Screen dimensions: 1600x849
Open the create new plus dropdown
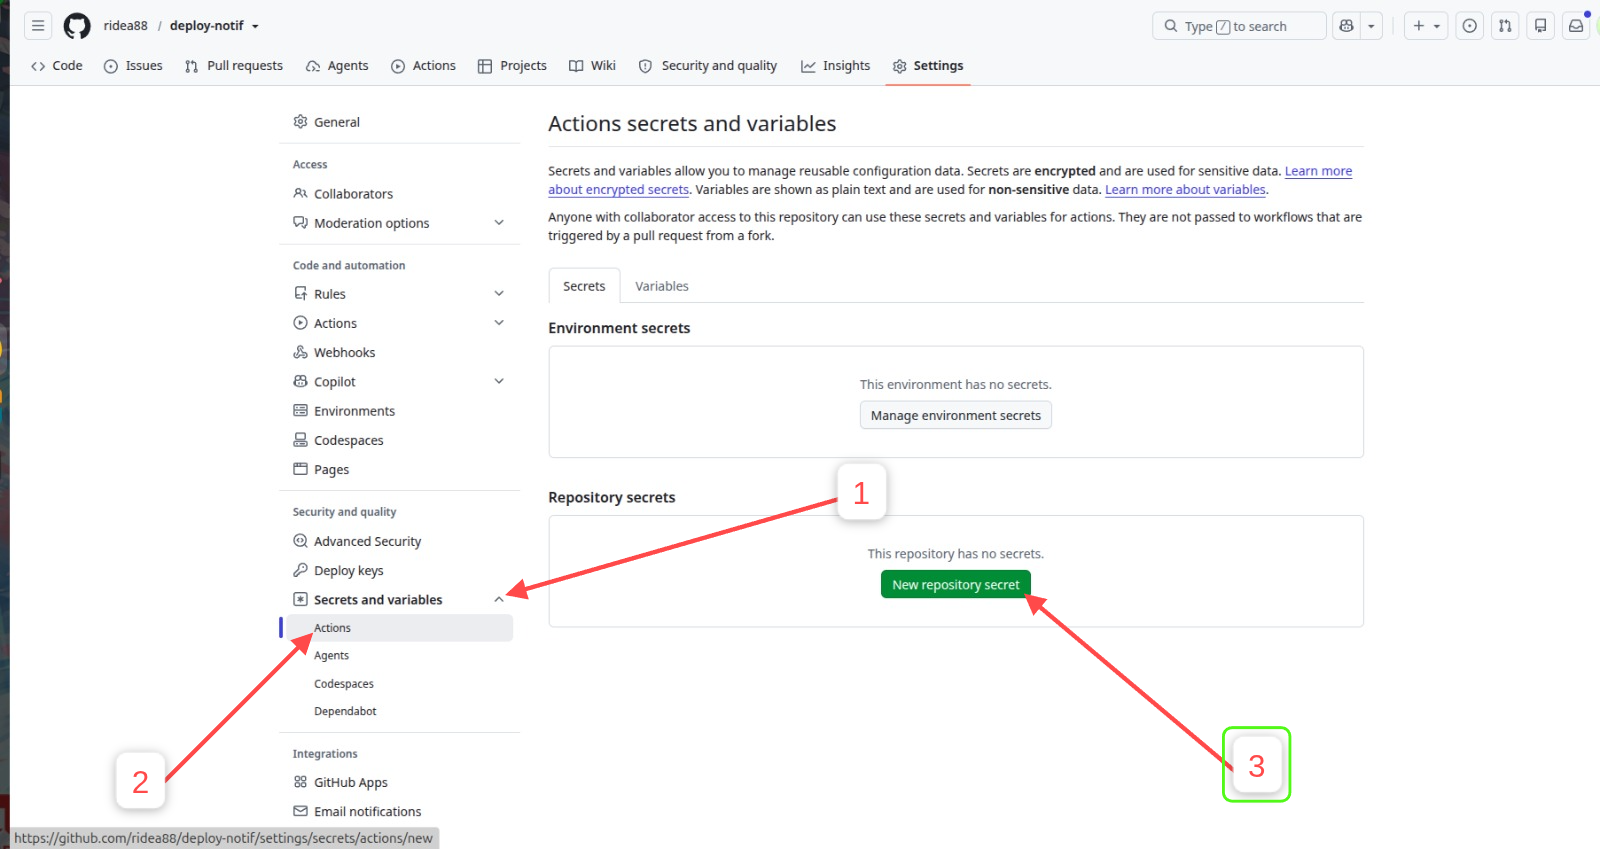1426,26
